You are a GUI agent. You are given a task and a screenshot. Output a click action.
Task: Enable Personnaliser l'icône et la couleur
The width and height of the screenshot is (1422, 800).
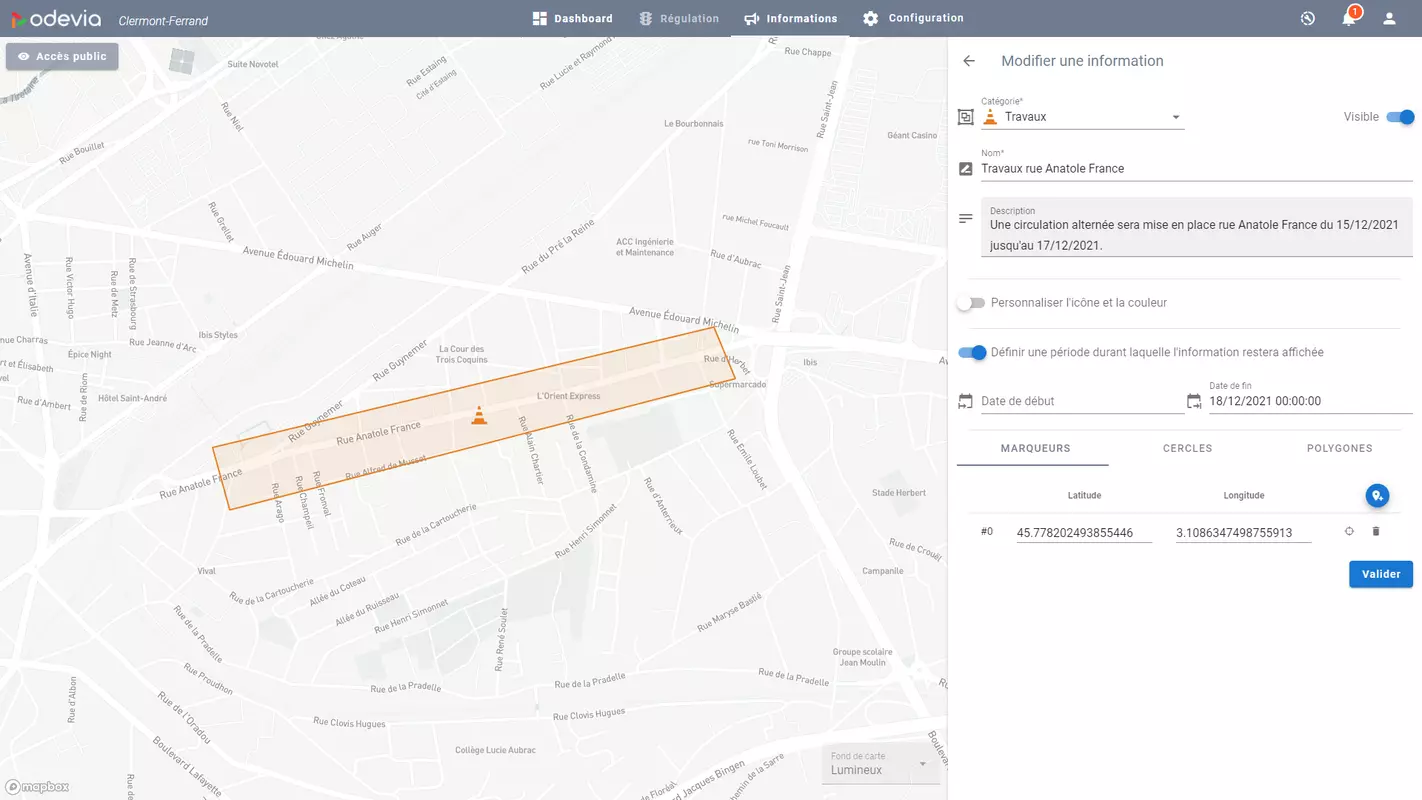point(970,303)
